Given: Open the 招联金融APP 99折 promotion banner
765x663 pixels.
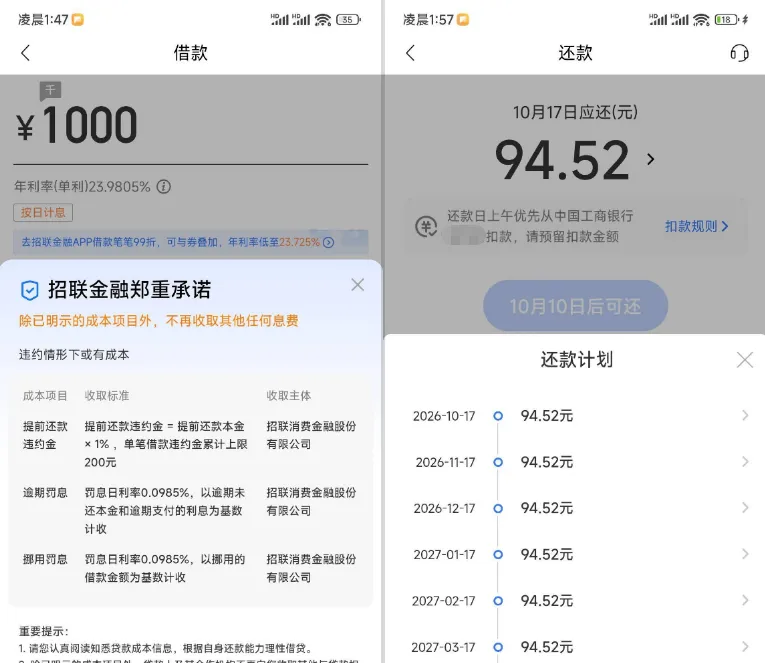Looking at the screenshot, I should click(x=190, y=242).
